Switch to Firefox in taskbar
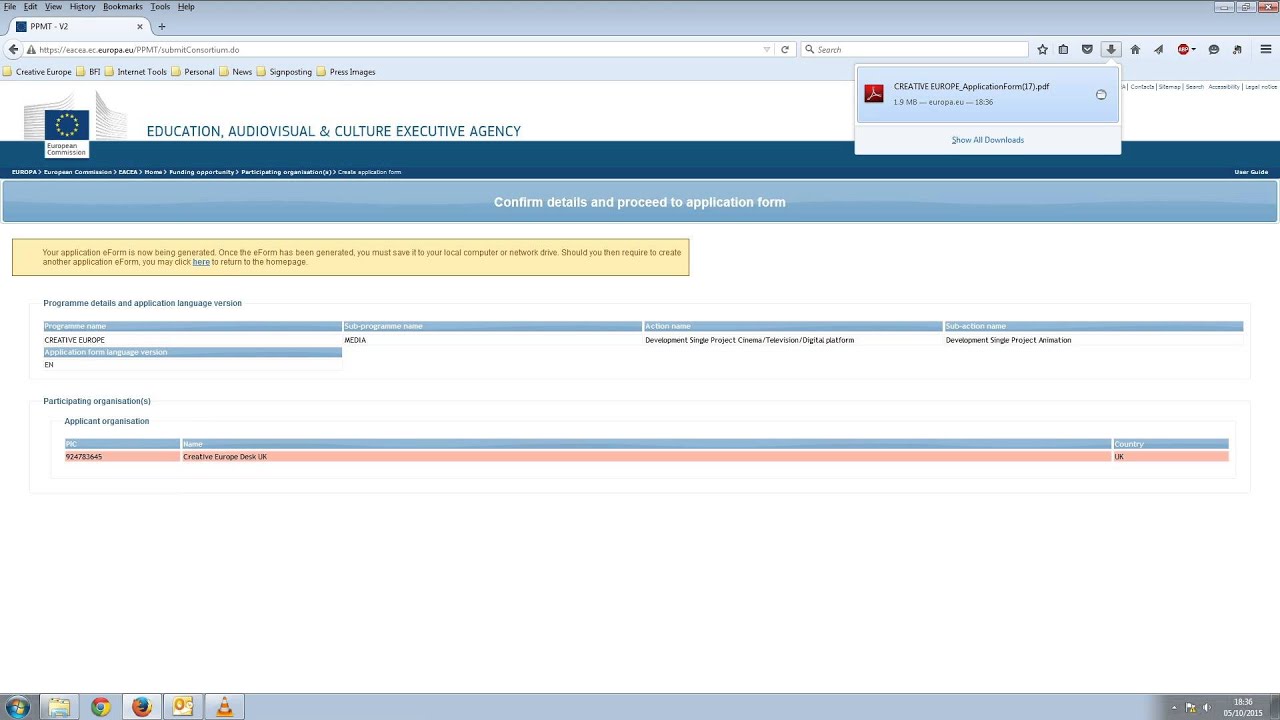Image resolution: width=1280 pixels, height=720 pixels. [x=141, y=707]
